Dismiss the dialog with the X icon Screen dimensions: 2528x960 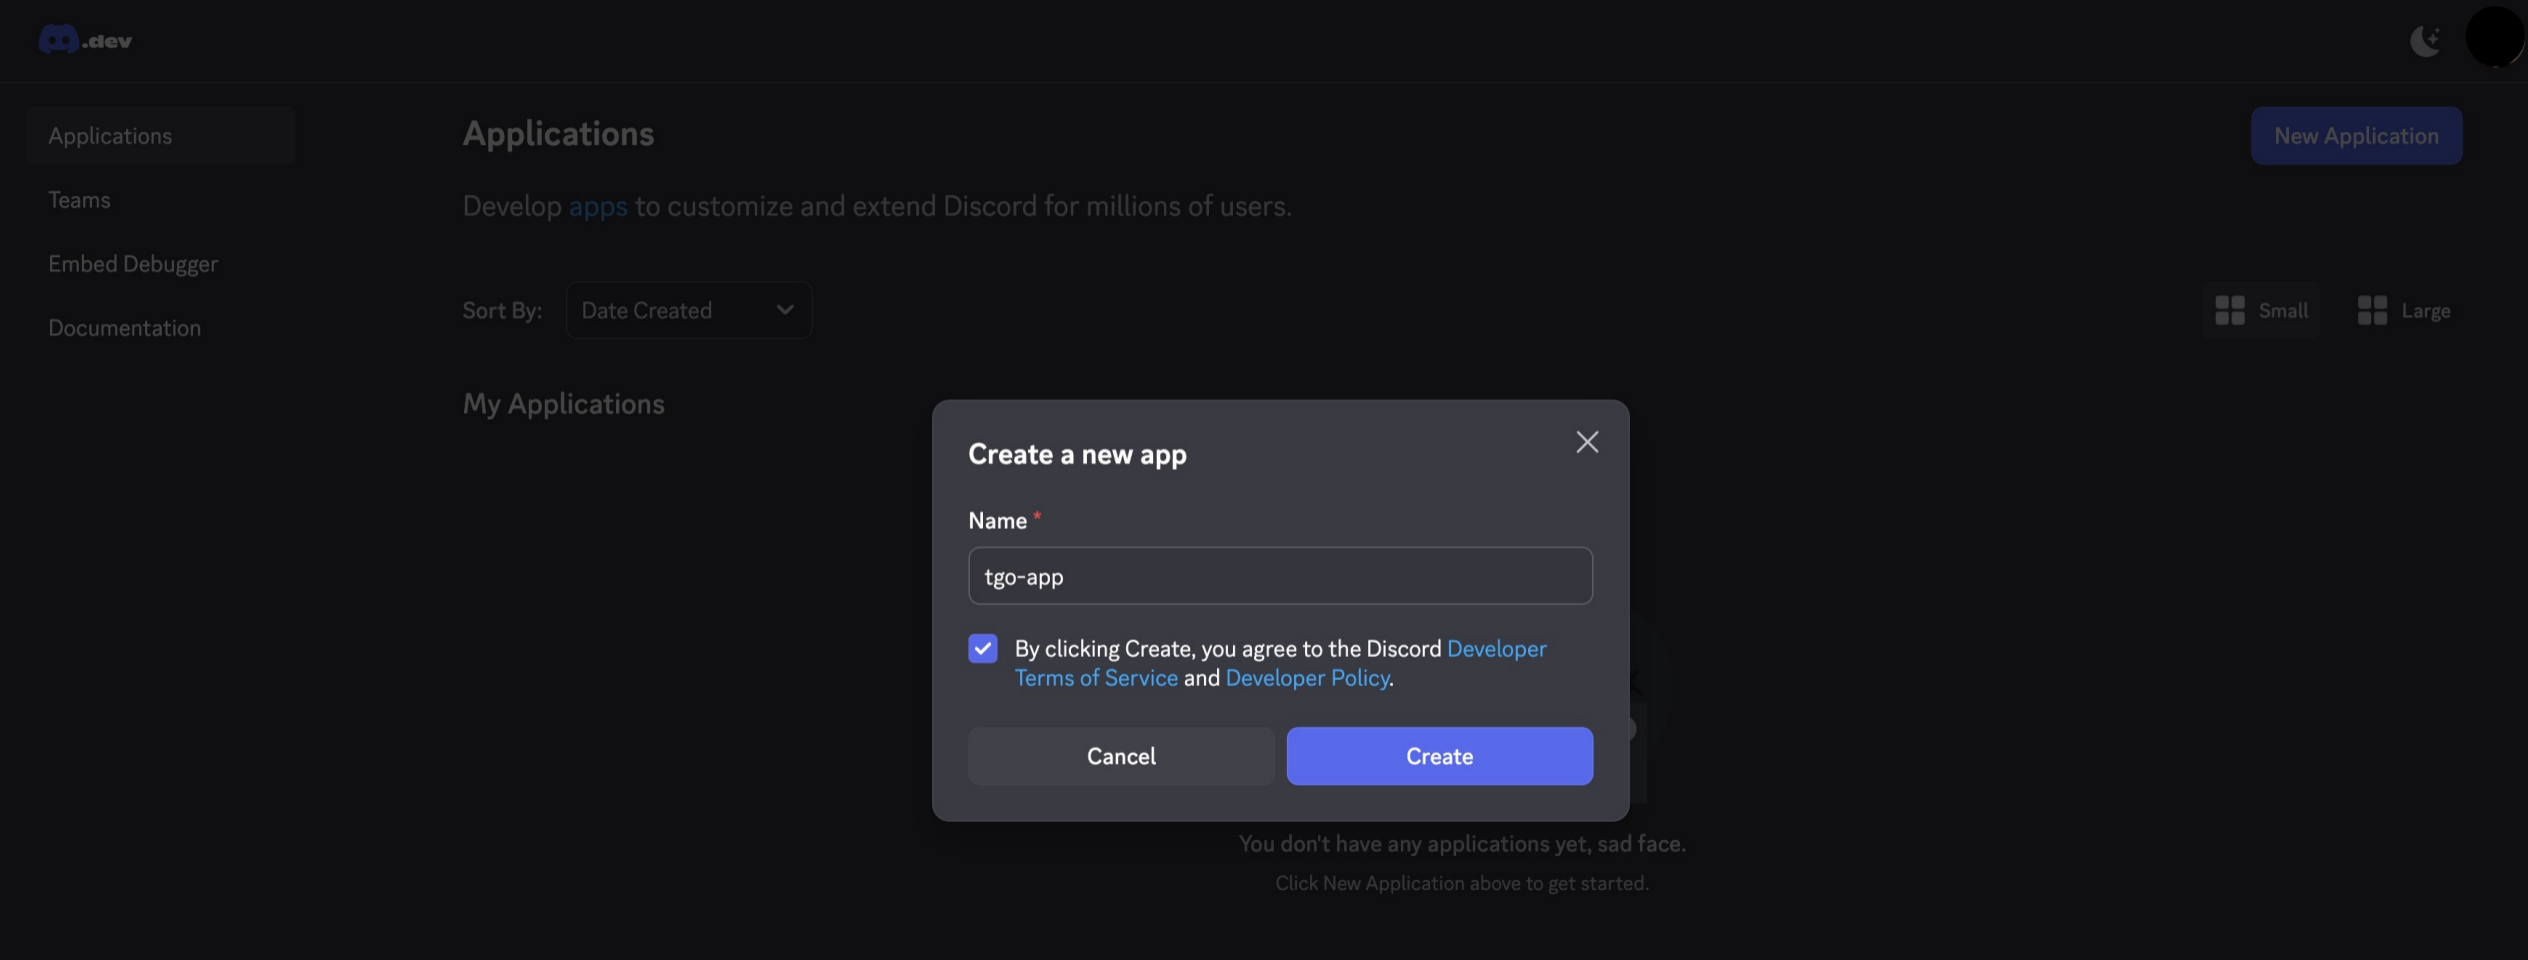[1586, 441]
